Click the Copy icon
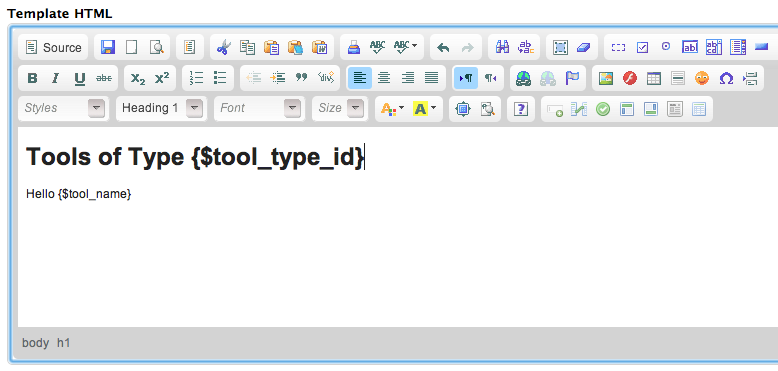The height and width of the screenshot is (371, 778). point(247,48)
